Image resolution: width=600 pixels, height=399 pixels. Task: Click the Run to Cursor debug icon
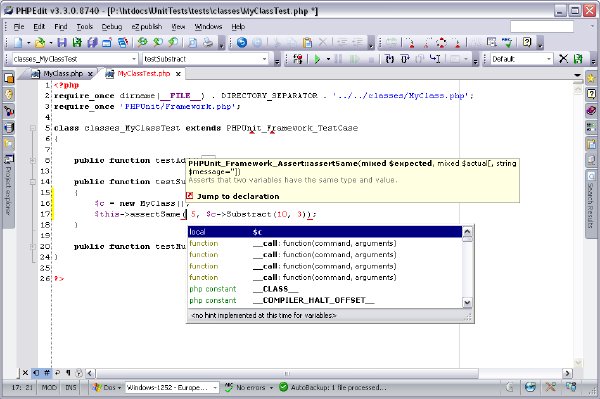tap(435, 59)
